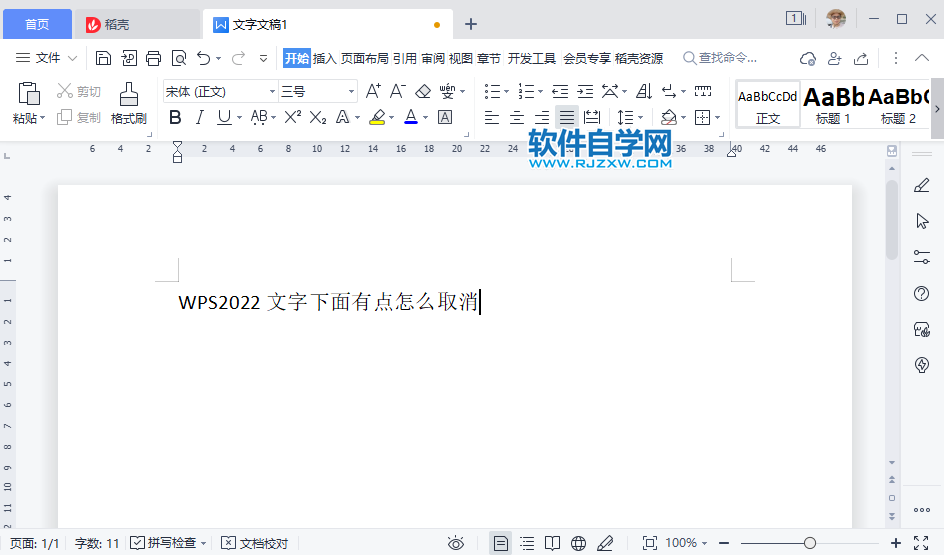The width and height of the screenshot is (944, 555).
Task: Click the Paste clipboard icon
Action: coord(29,95)
